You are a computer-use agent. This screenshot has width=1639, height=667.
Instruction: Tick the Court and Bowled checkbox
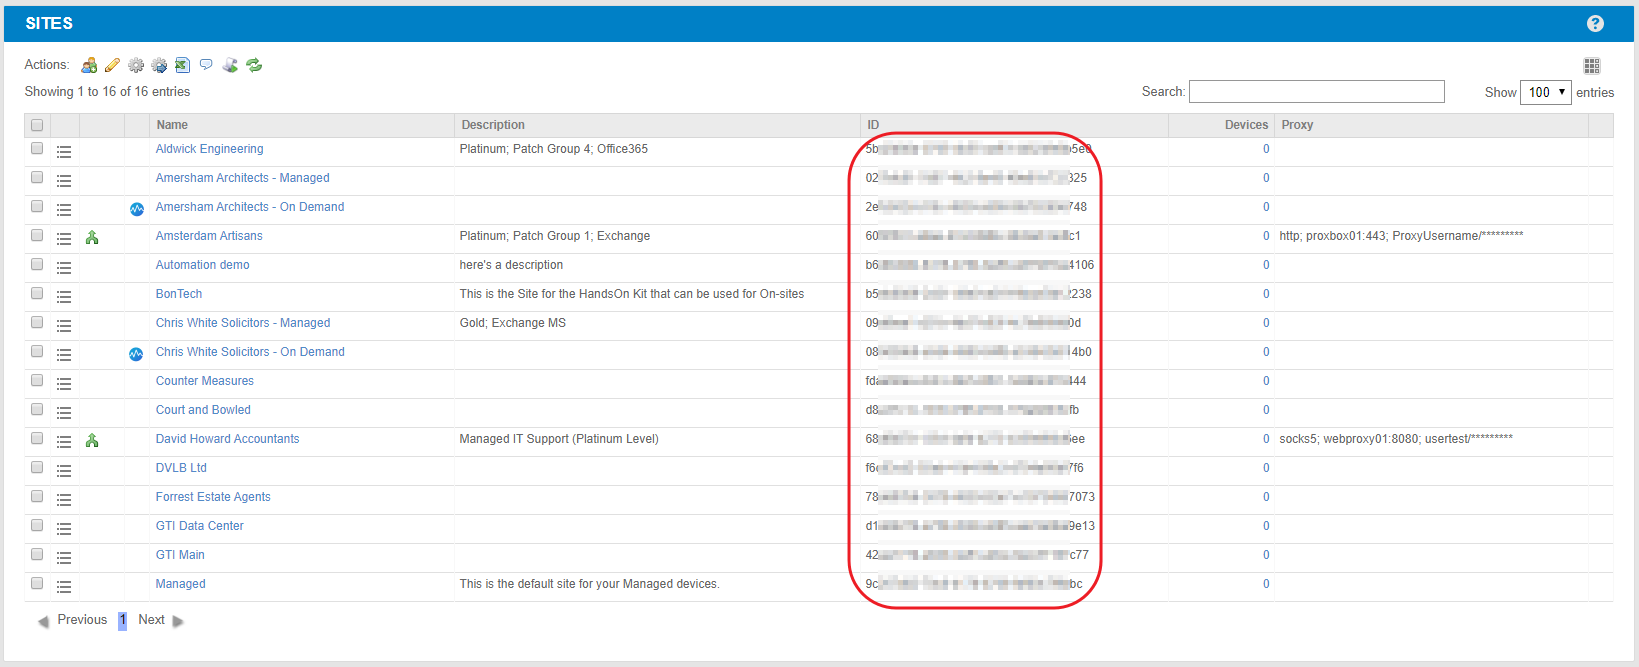(37, 409)
